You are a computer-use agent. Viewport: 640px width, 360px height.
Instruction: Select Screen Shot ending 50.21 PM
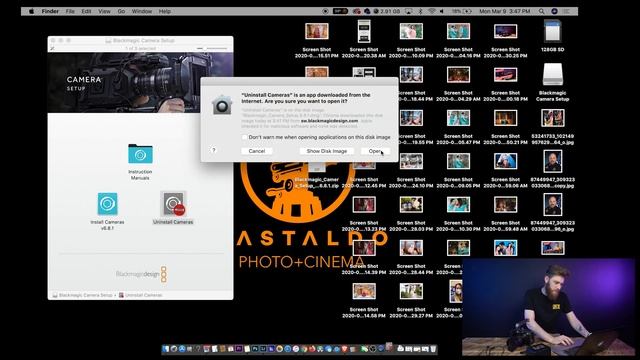click(x=505, y=118)
